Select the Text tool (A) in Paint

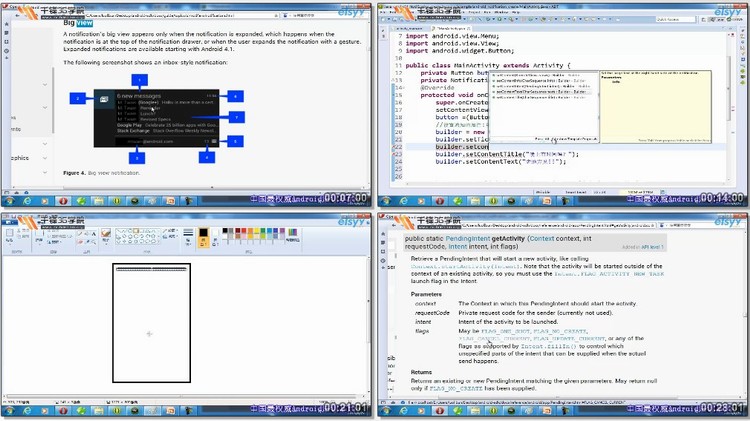coord(94,233)
